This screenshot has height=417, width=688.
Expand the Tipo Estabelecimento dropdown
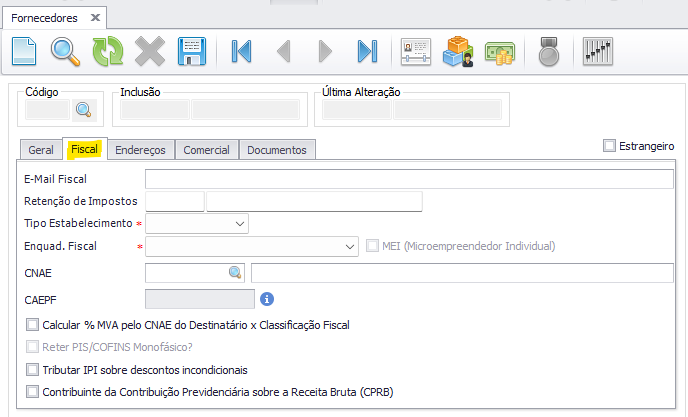tap(239, 224)
